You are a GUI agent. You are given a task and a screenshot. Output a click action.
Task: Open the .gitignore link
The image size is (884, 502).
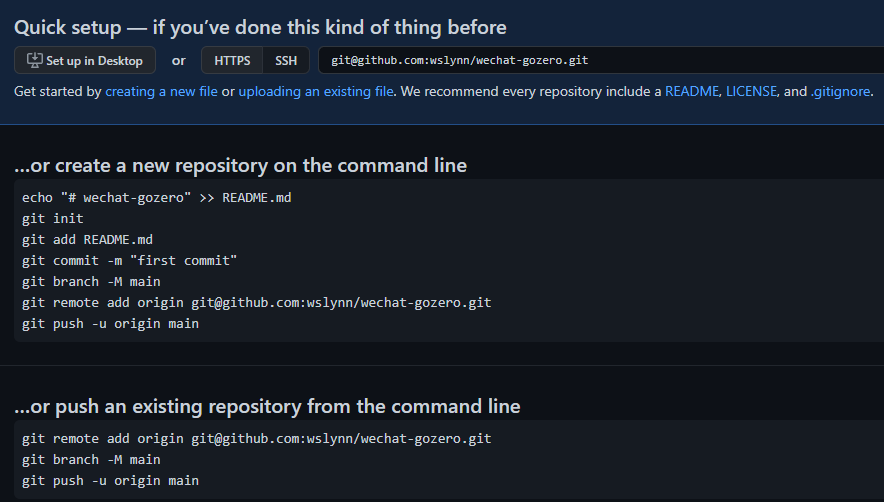click(840, 91)
